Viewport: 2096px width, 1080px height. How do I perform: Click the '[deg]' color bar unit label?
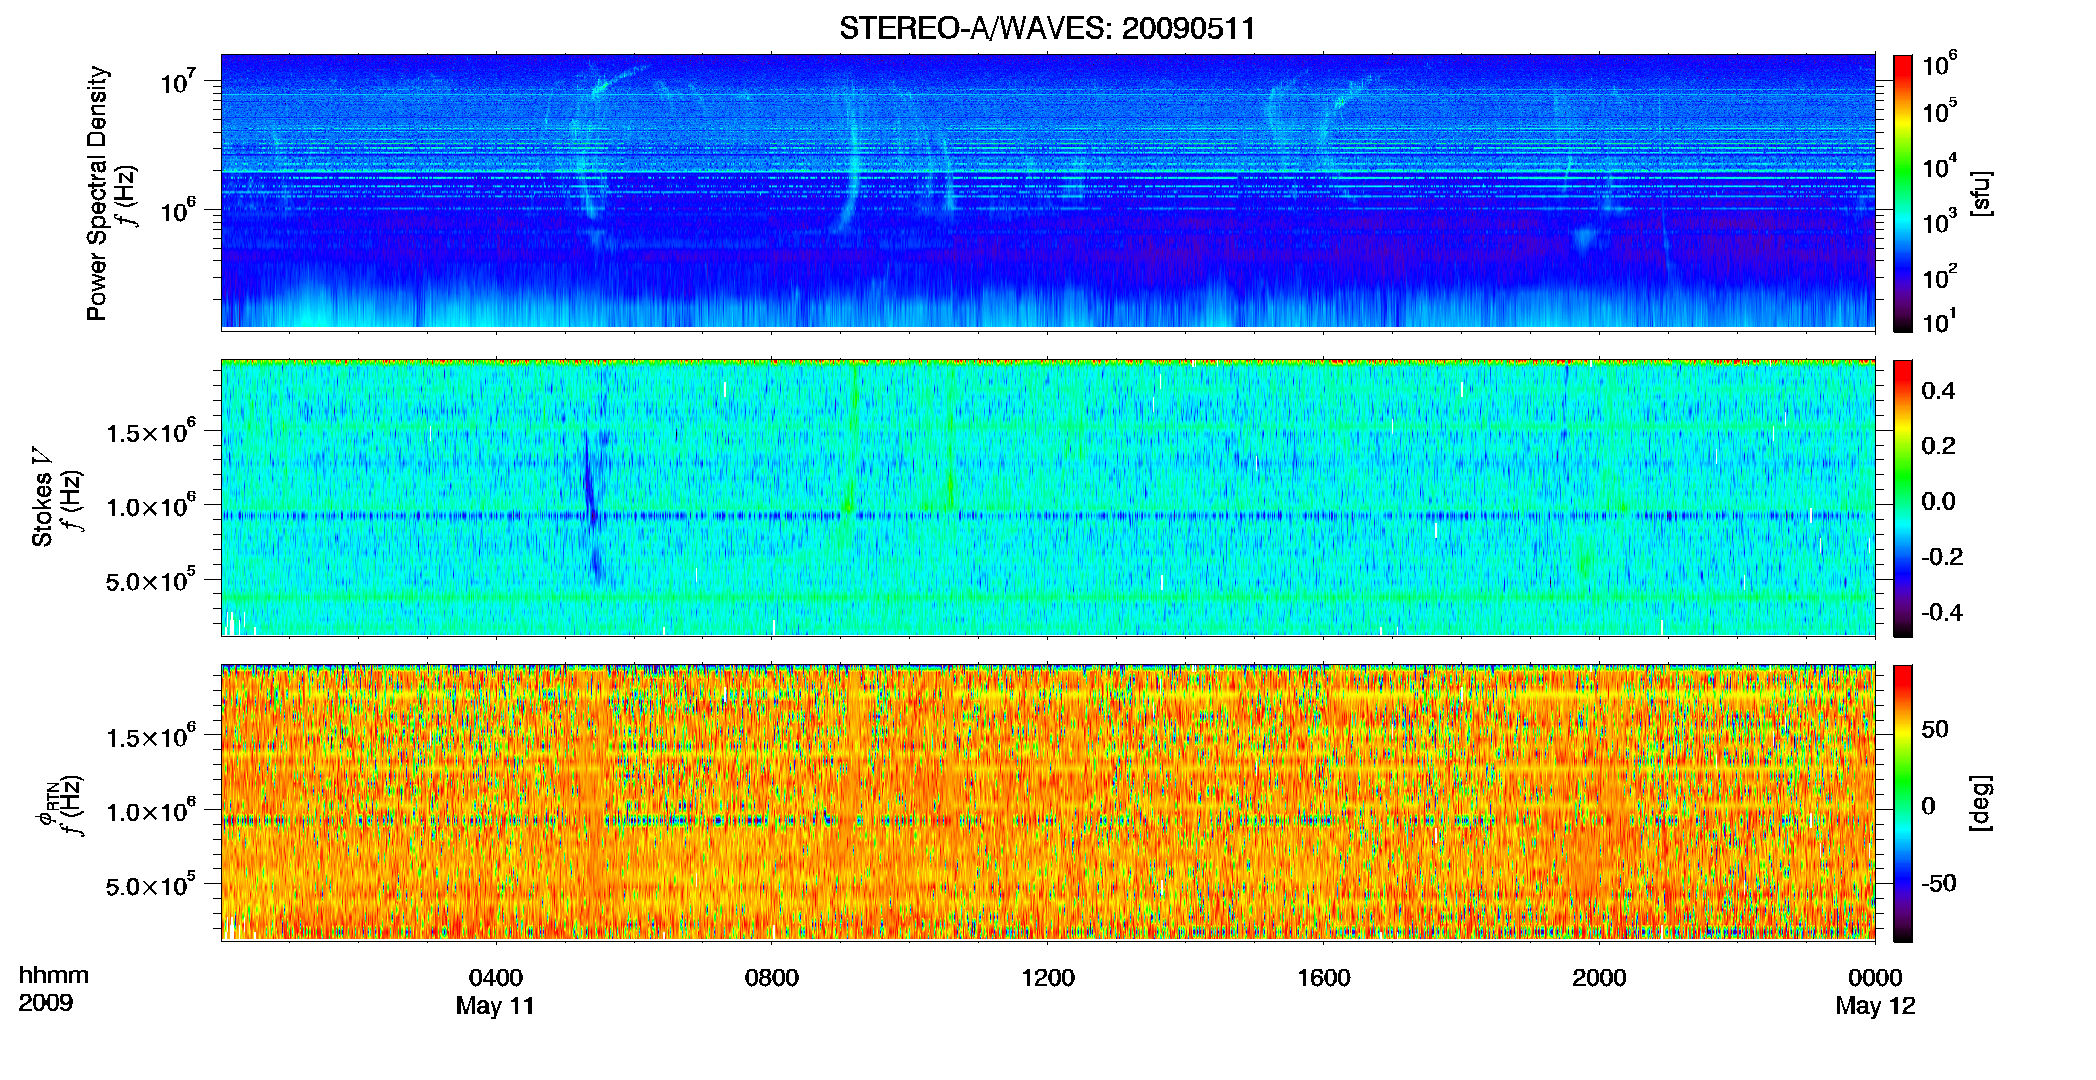[1980, 803]
